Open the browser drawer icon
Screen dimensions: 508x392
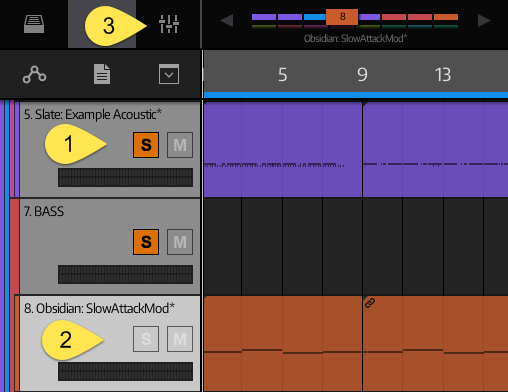coord(34,24)
